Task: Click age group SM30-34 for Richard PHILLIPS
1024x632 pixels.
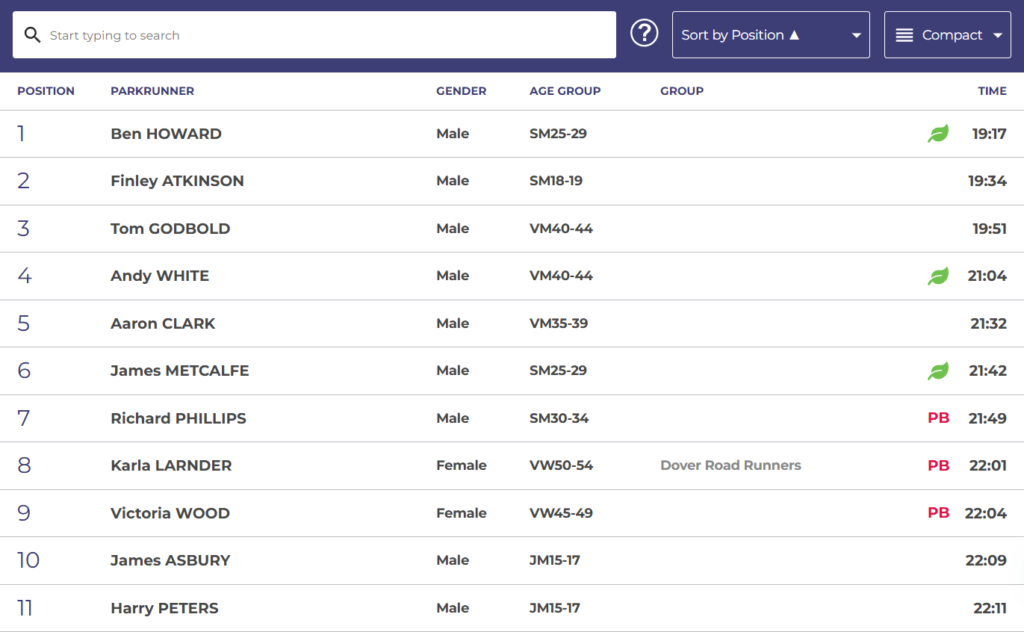Action: click(x=559, y=418)
